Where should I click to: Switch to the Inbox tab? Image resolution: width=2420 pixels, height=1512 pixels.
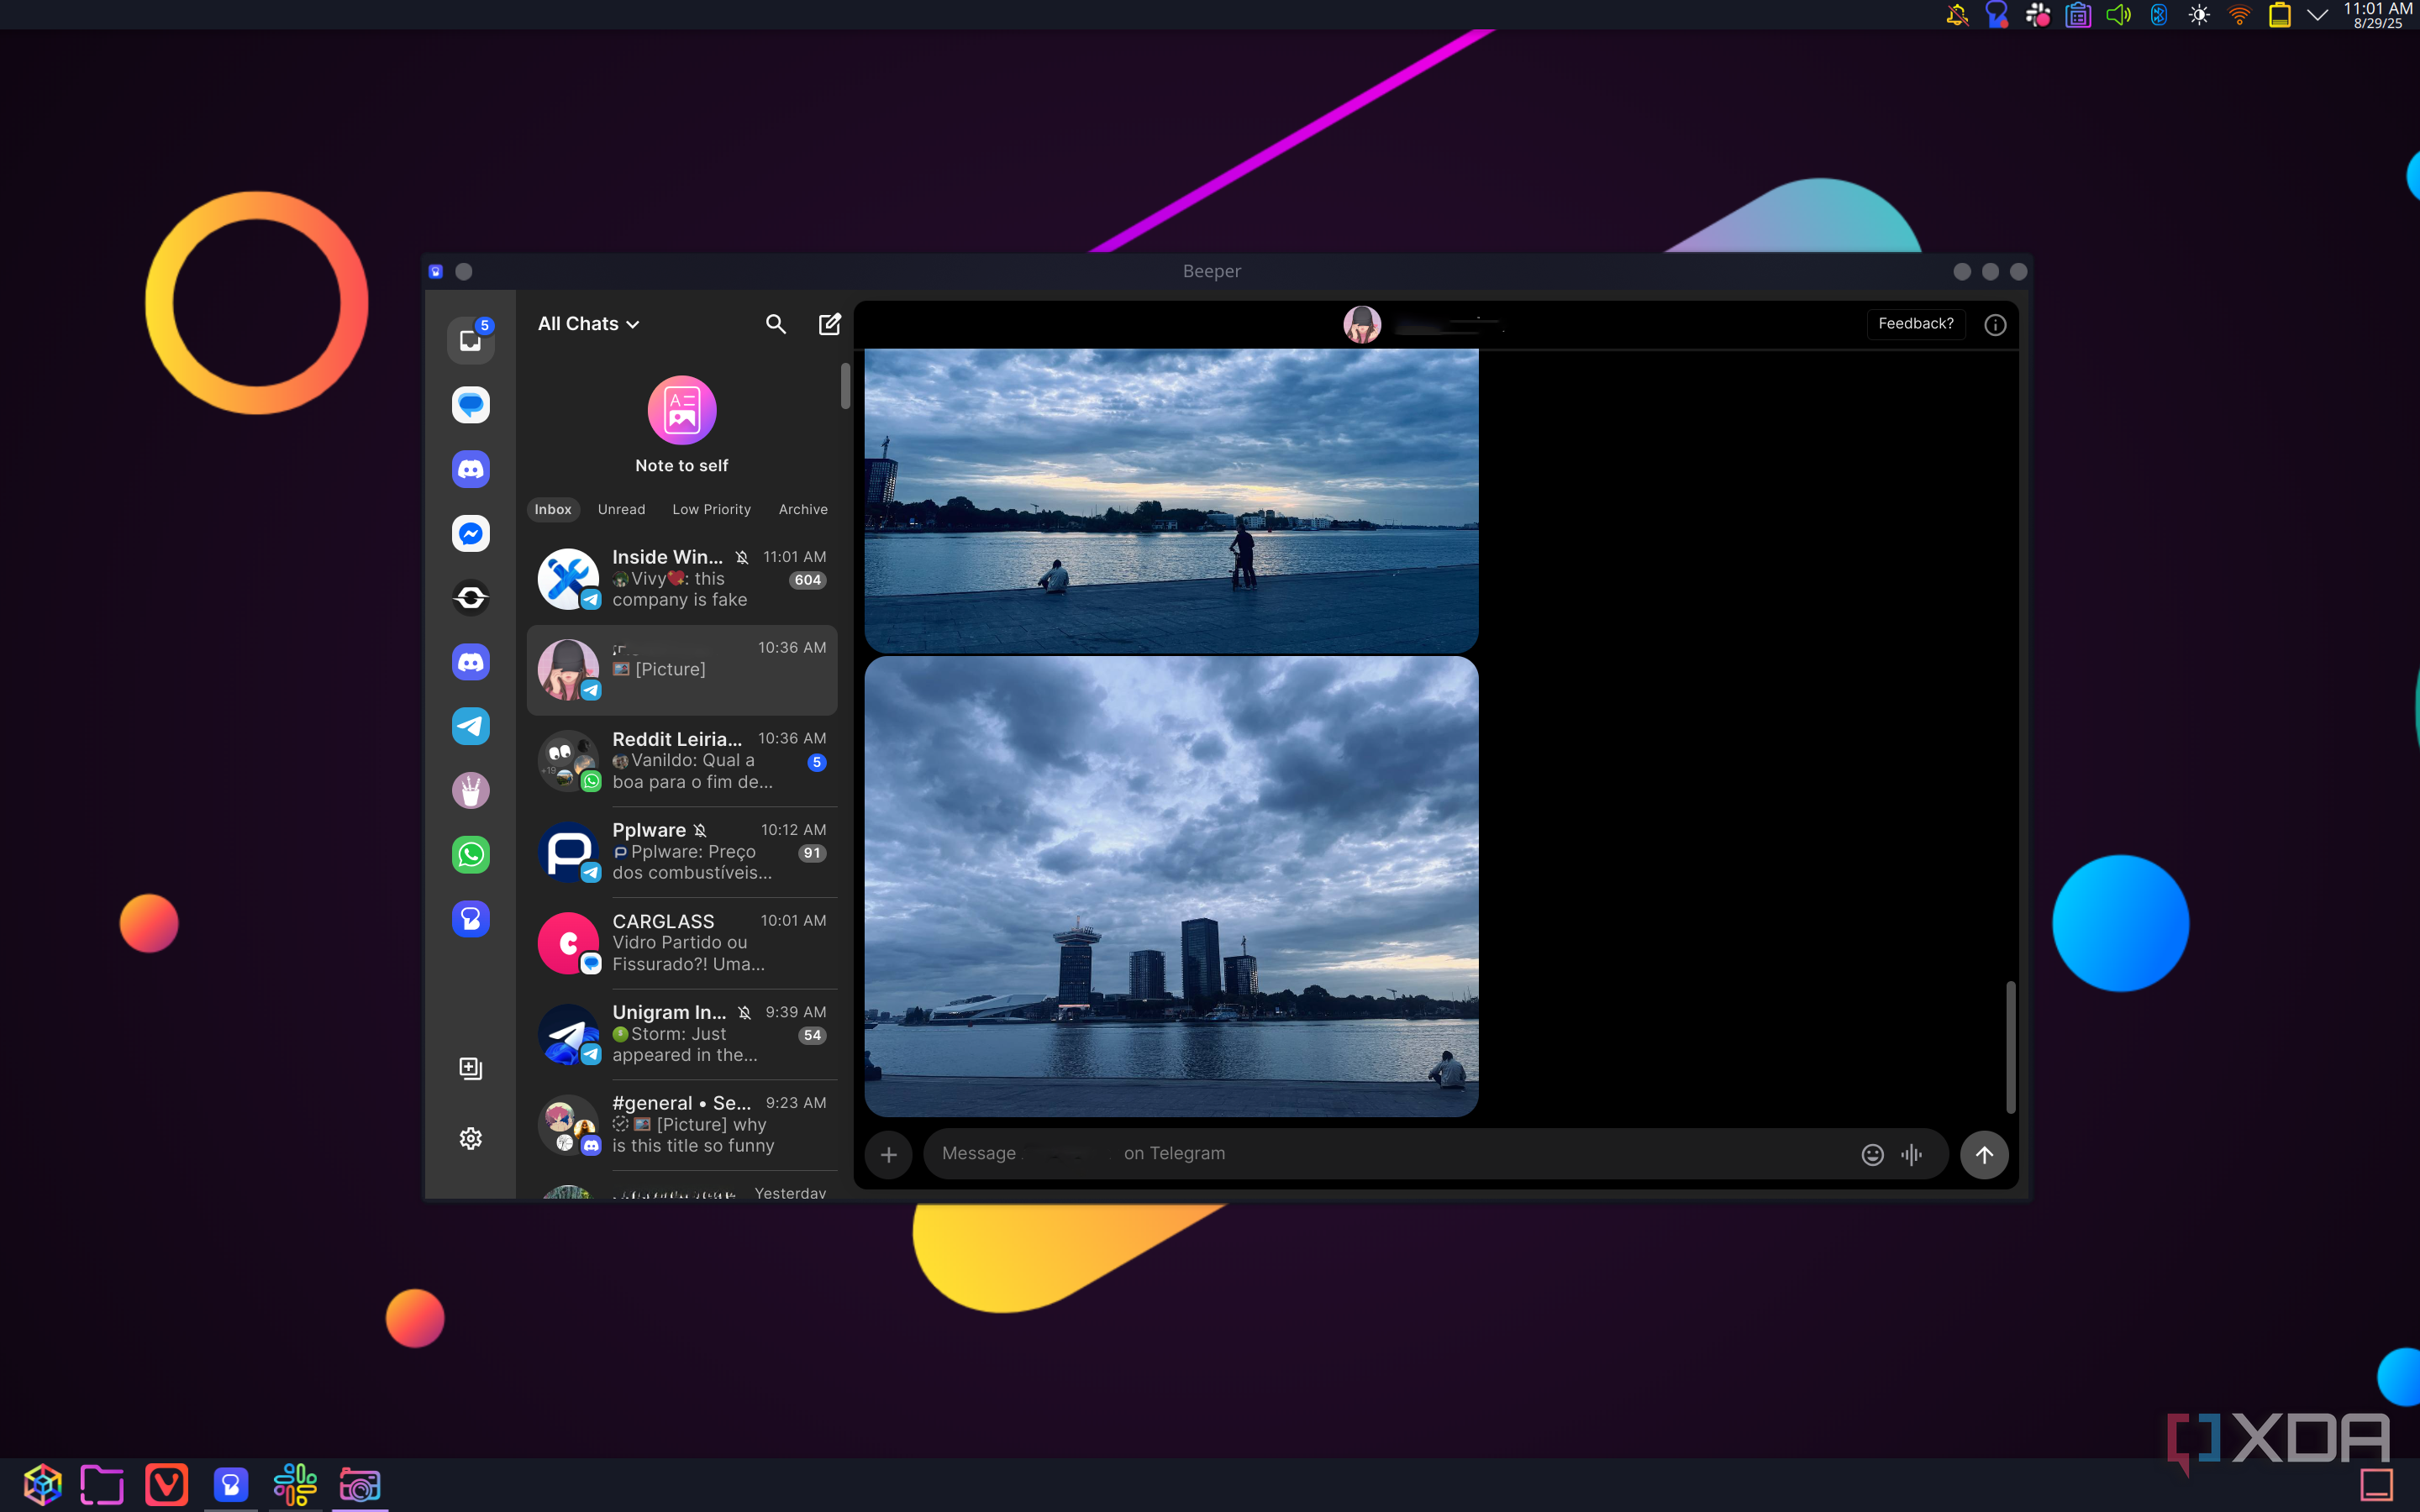[553, 509]
